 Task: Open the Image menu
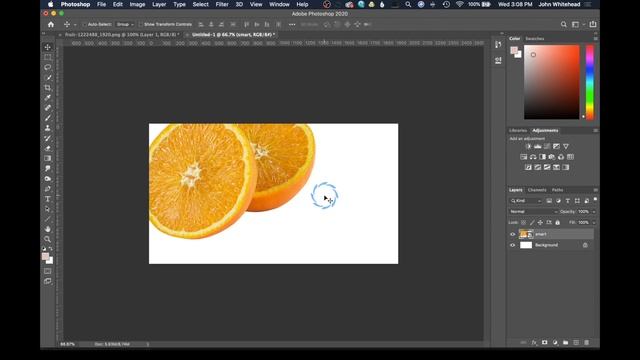tap(137, 4)
